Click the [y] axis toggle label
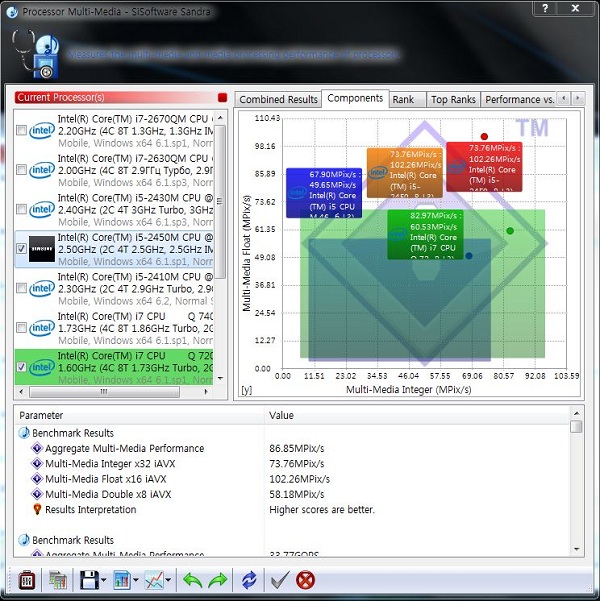The width and height of the screenshot is (600, 601). (247, 390)
